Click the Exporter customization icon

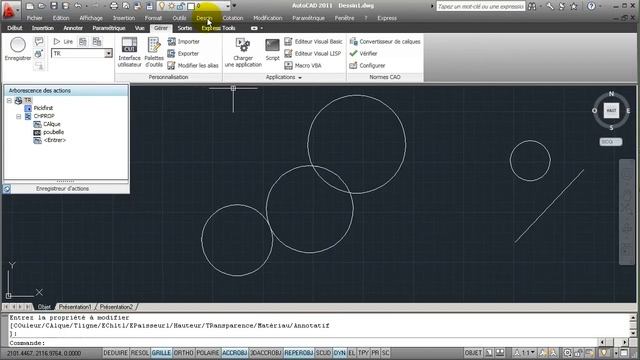click(171, 53)
